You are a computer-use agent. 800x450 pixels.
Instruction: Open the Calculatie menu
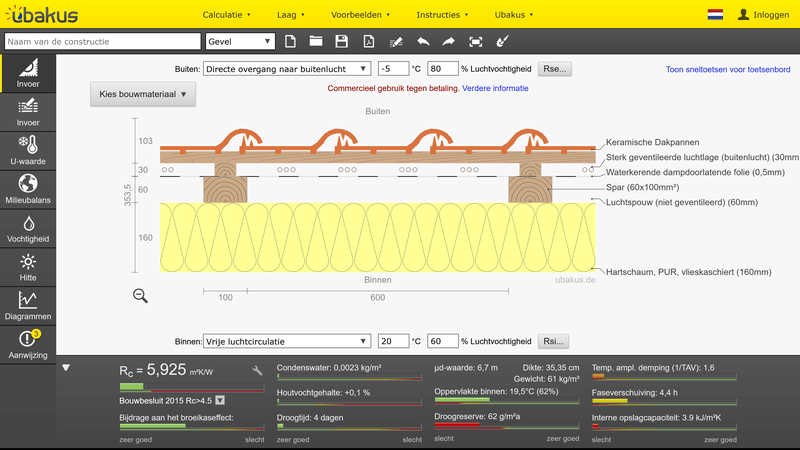click(227, 15)
